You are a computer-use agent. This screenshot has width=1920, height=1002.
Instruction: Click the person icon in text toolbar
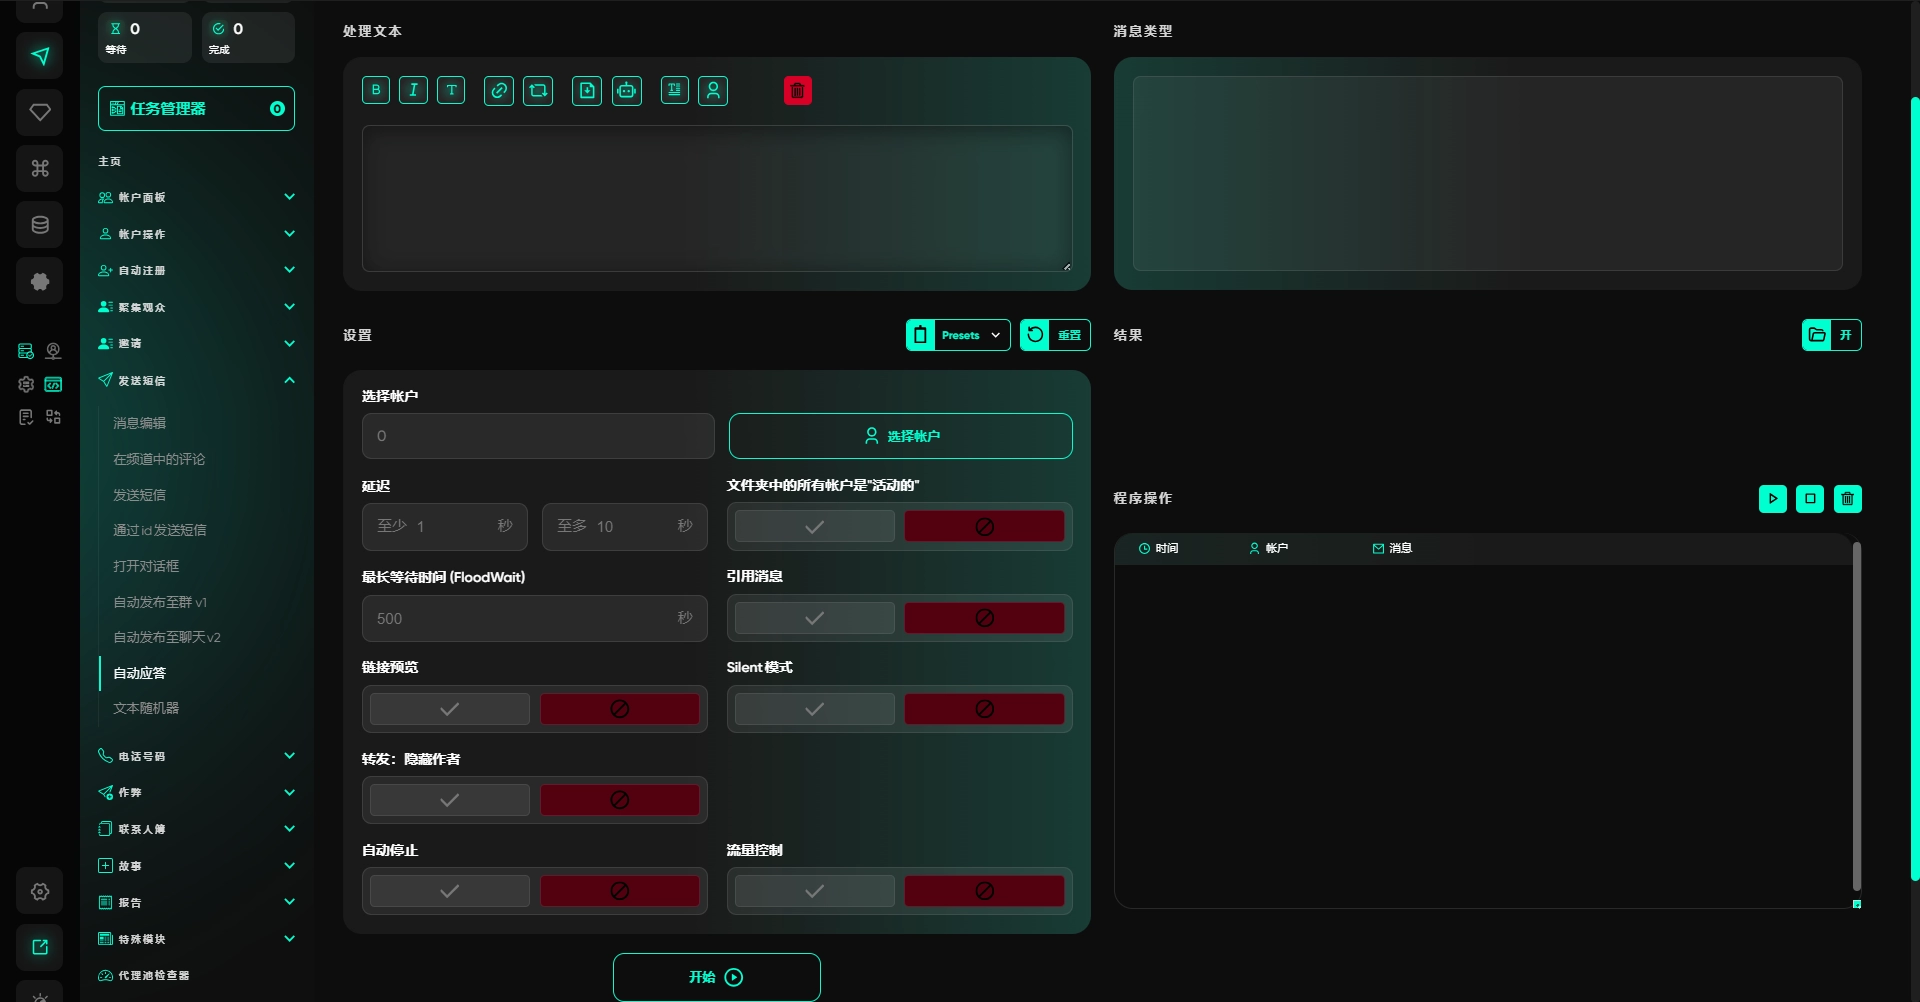click(713, 90)
